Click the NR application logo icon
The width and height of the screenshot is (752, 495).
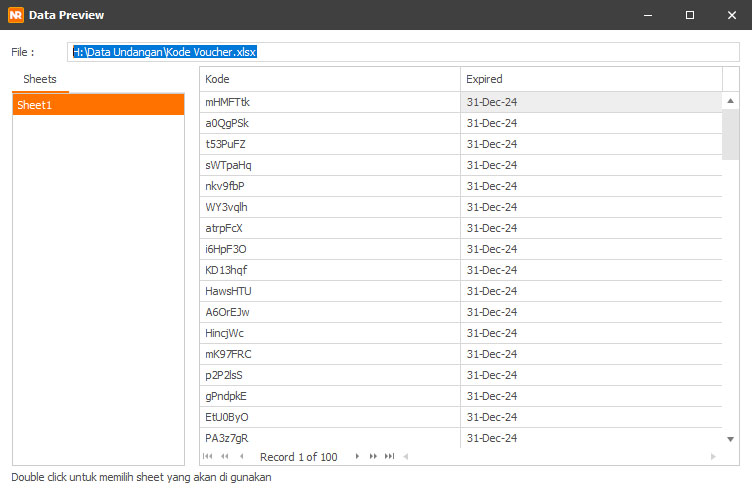[16, 15]
